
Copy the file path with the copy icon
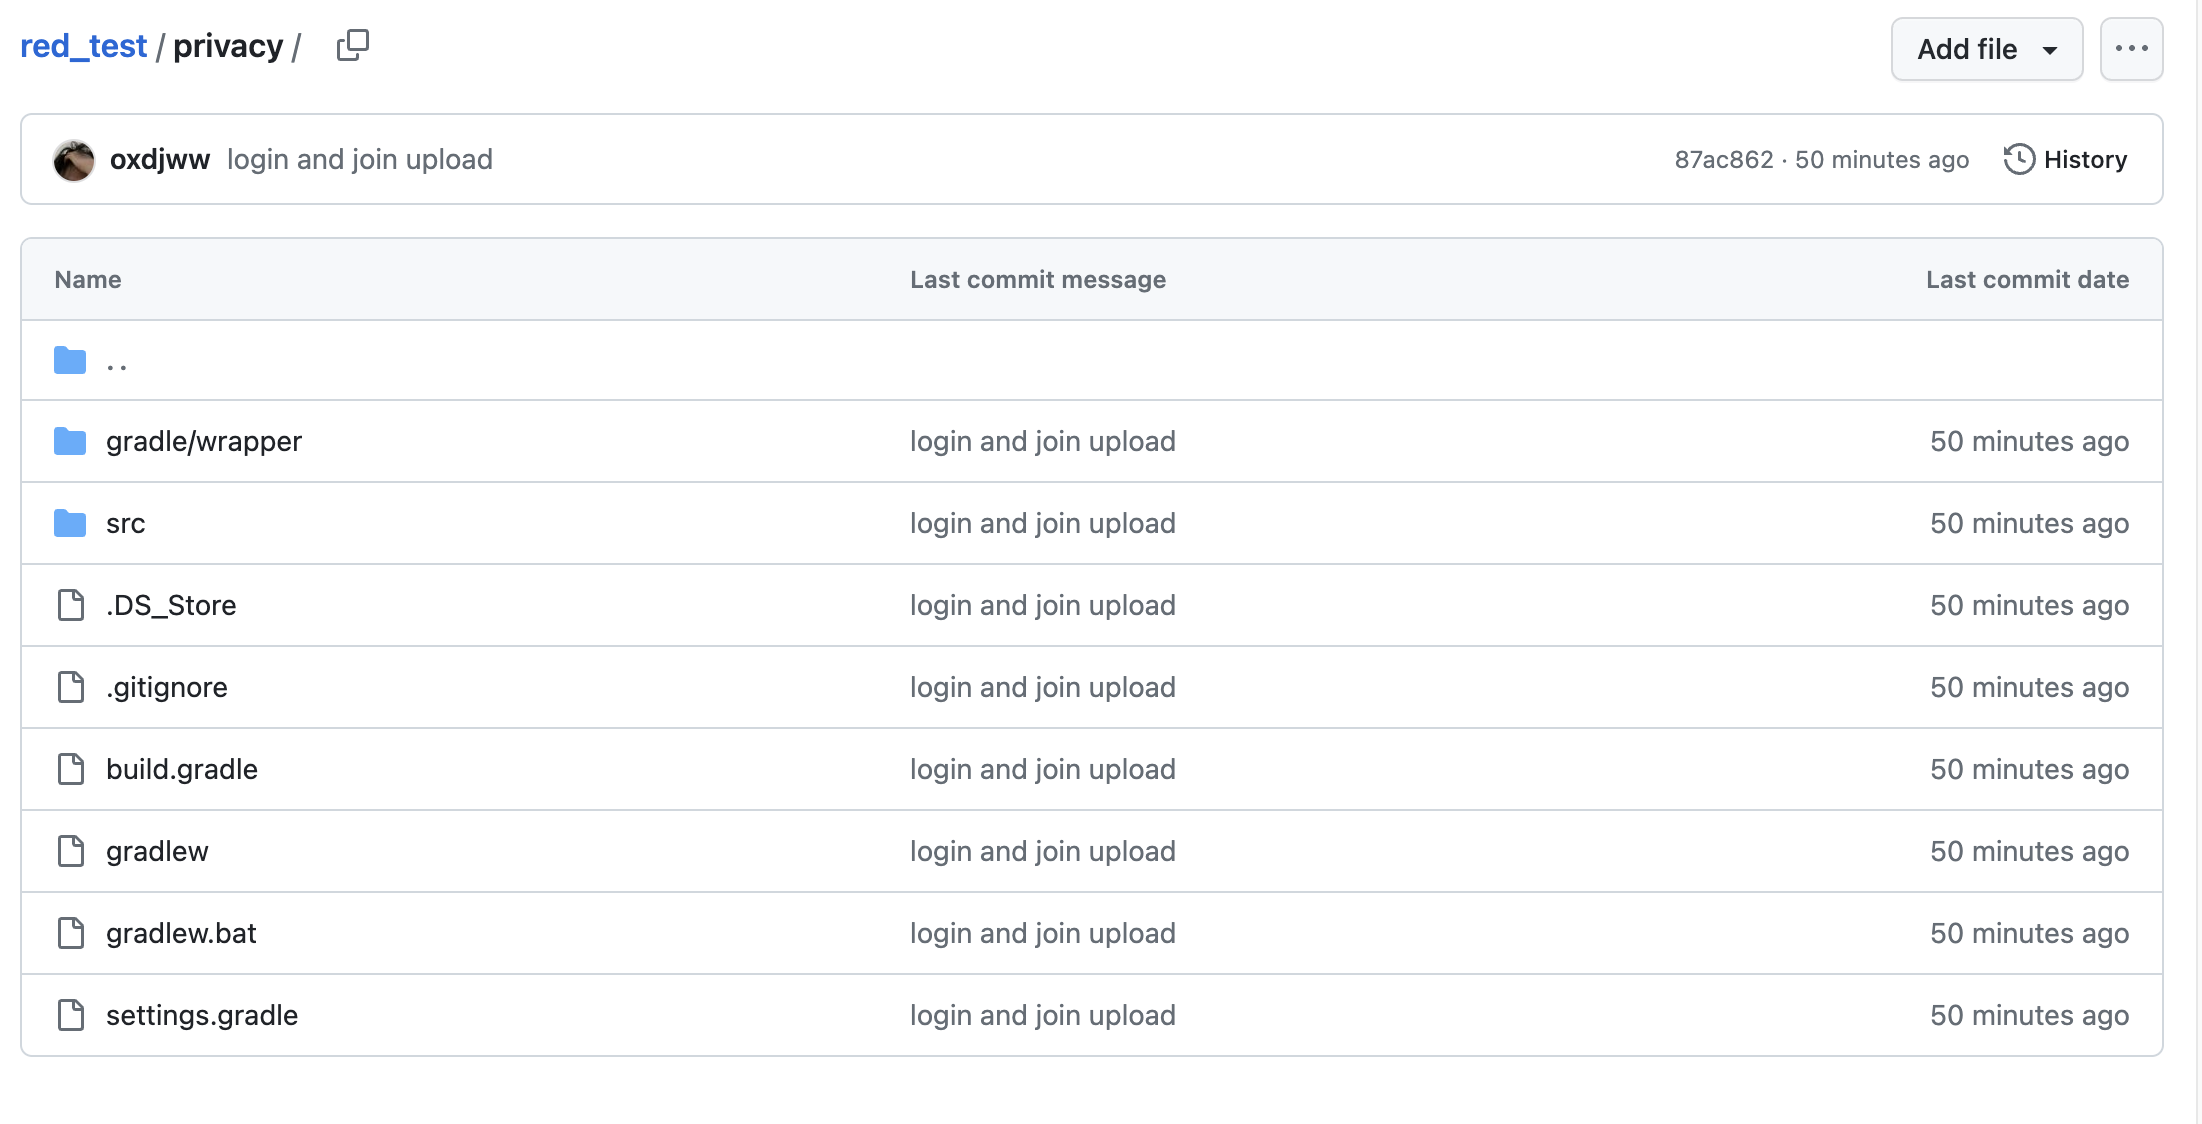352,46
